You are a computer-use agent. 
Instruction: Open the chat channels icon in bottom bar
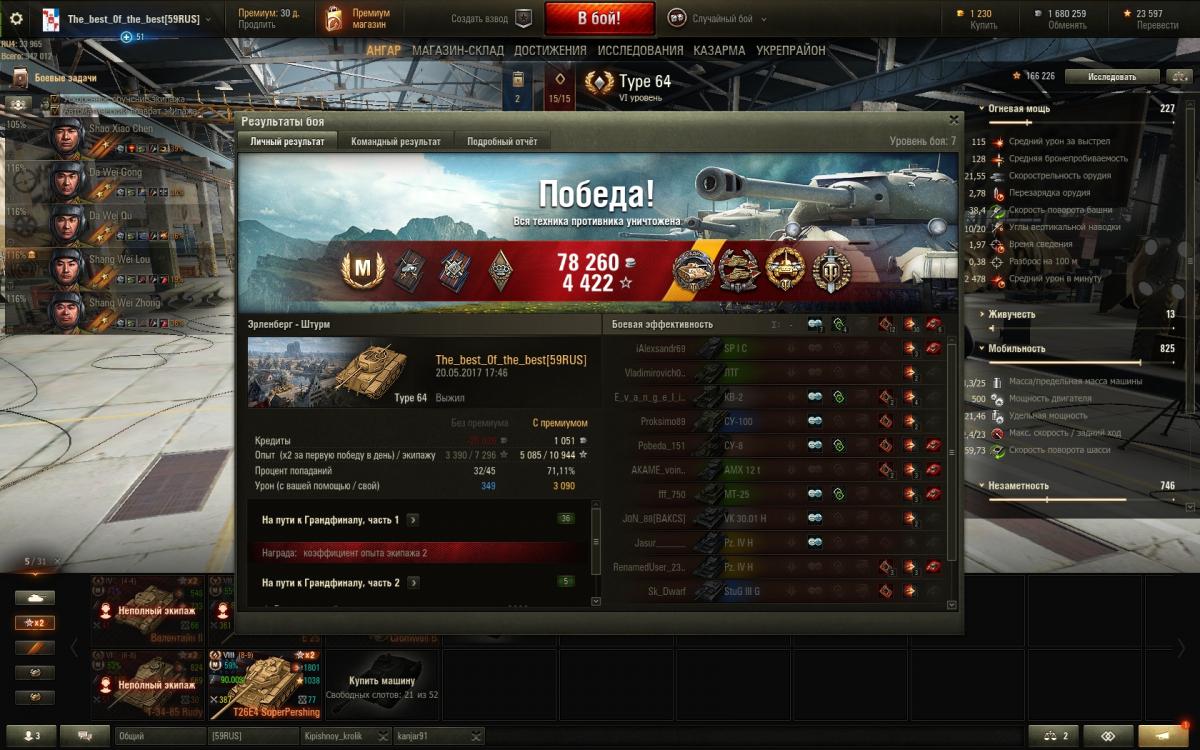[x=85, y=736]
